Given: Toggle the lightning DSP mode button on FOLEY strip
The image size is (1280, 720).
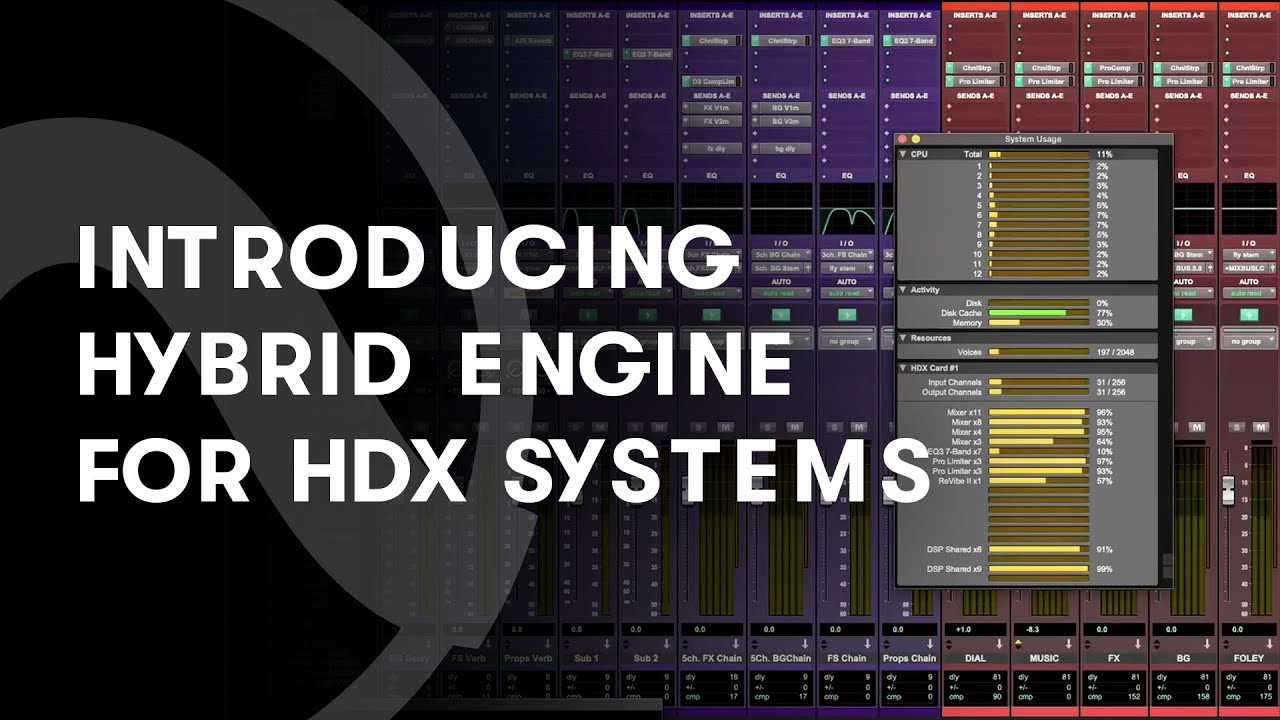Looking at the screenshot, I should click(1248, 315).
